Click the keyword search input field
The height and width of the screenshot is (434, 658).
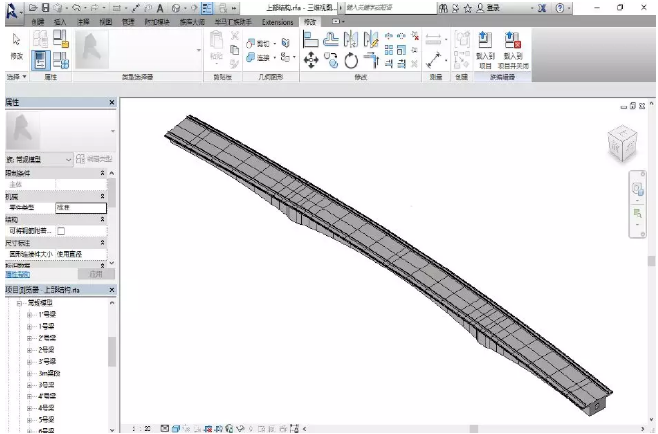click(389, 8)
